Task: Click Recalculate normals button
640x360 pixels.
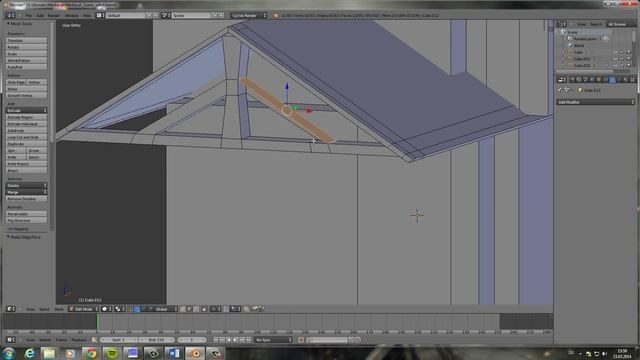Action: [26, 213]
